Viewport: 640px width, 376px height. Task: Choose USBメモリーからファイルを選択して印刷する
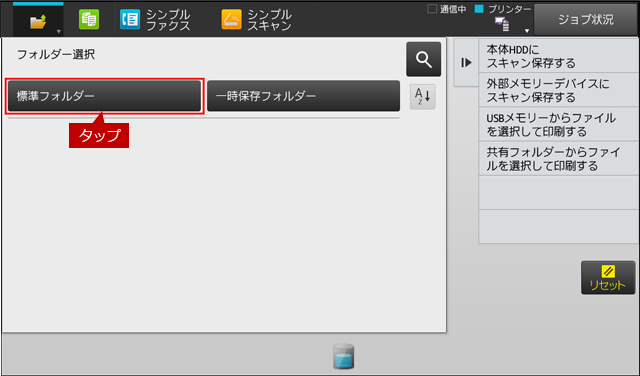558,125
